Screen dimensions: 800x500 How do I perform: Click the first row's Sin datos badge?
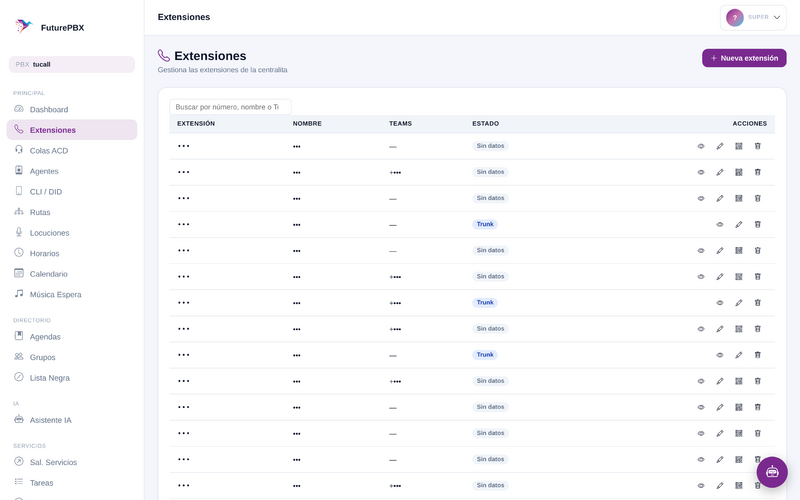(x=490, y=146)
